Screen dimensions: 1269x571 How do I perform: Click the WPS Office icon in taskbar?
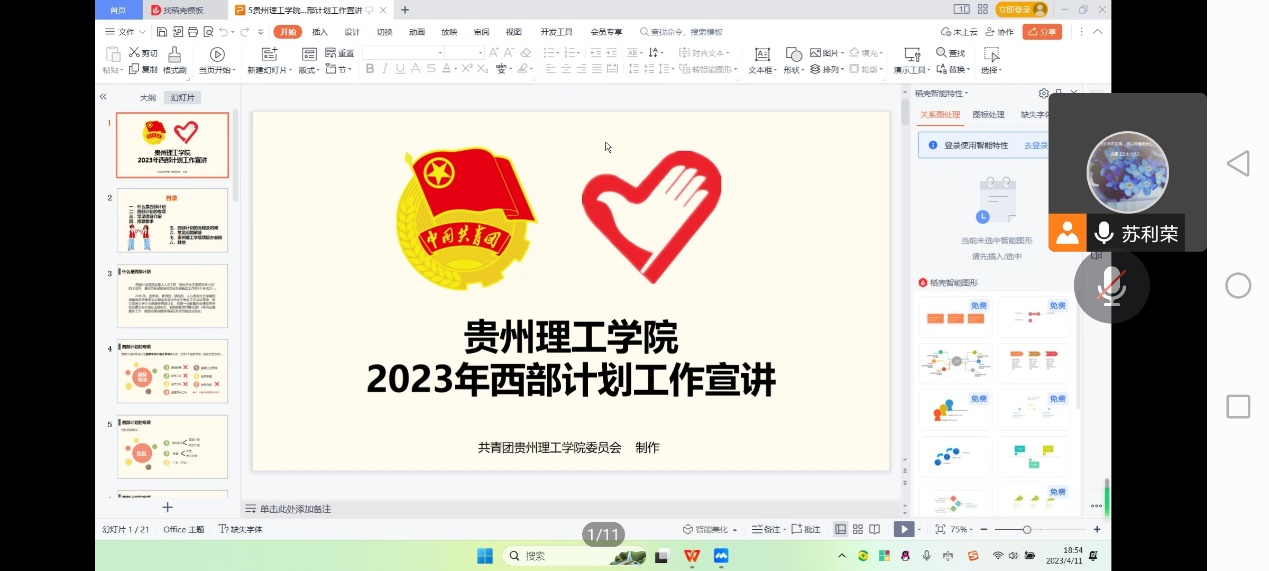[692, 556]
